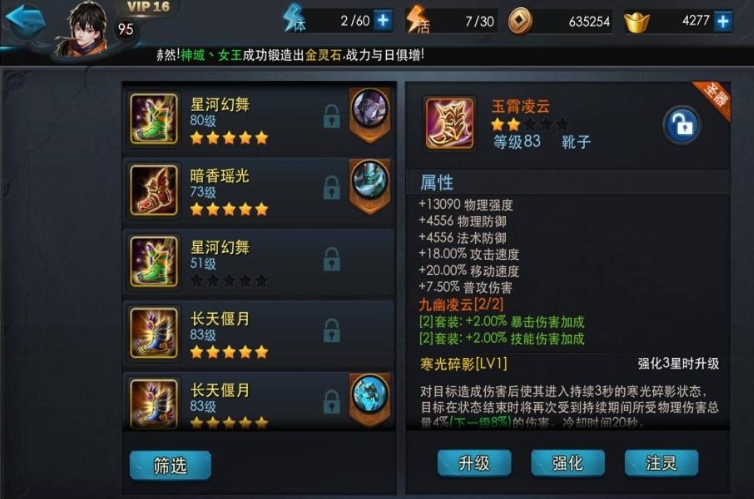Select the 玉霄凌云 boot icon in details
Viewport: 754px width, 499px height.
450,124
